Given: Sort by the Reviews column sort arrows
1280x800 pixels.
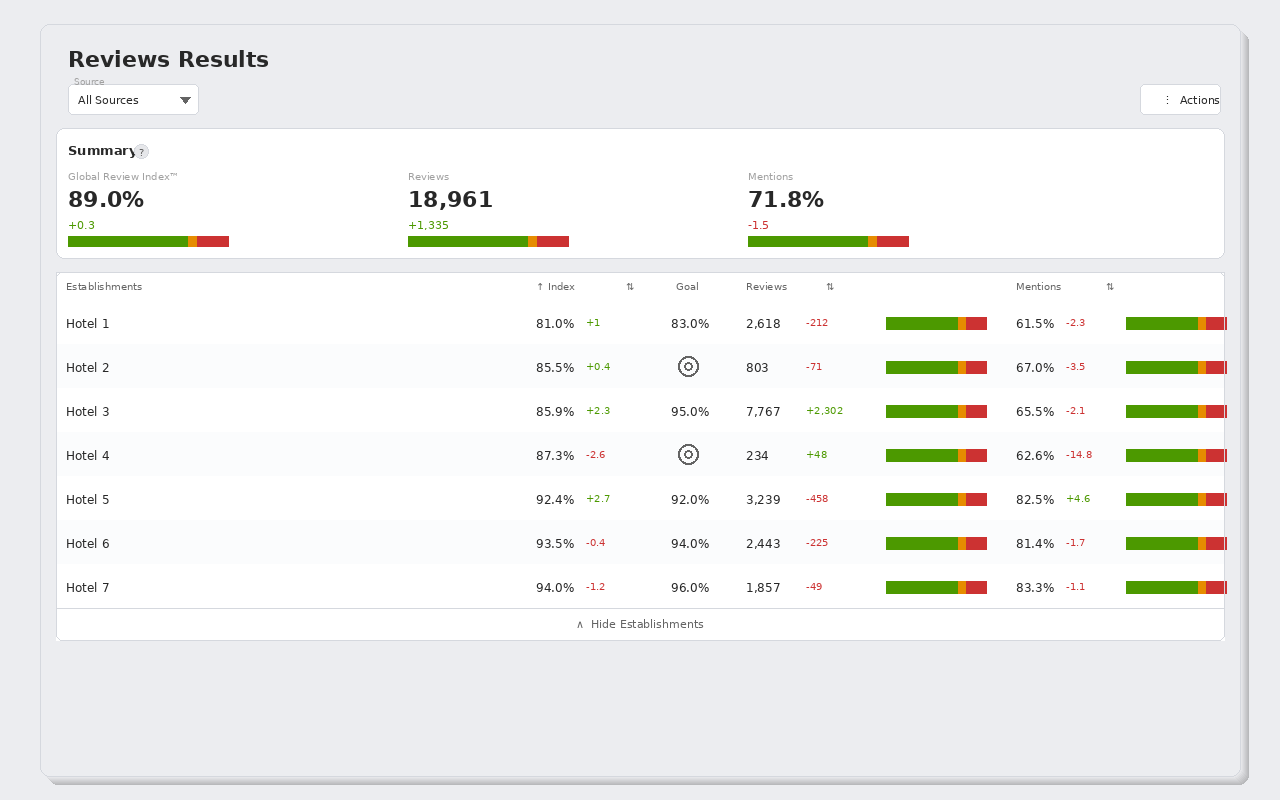Looking at the screenshot, I should 830,287.
